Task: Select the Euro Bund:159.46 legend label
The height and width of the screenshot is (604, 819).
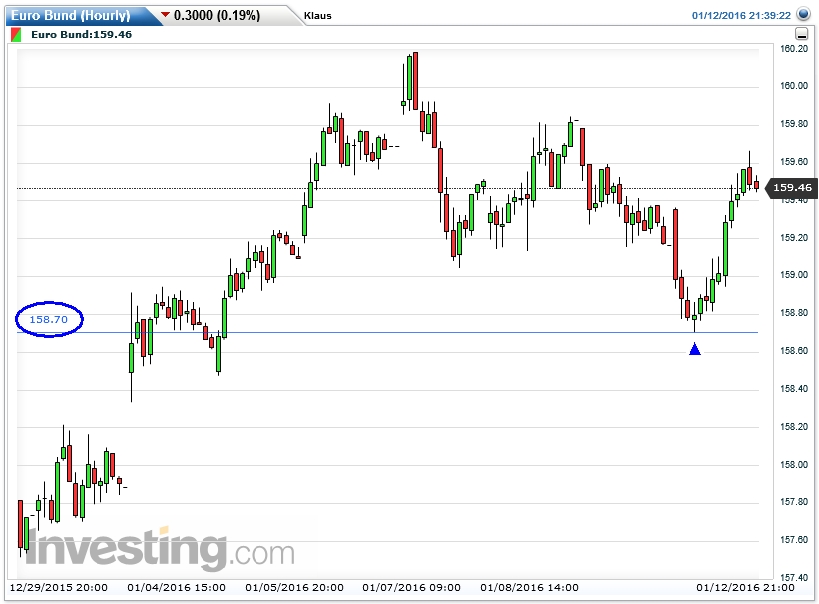Action: [82, 34]
